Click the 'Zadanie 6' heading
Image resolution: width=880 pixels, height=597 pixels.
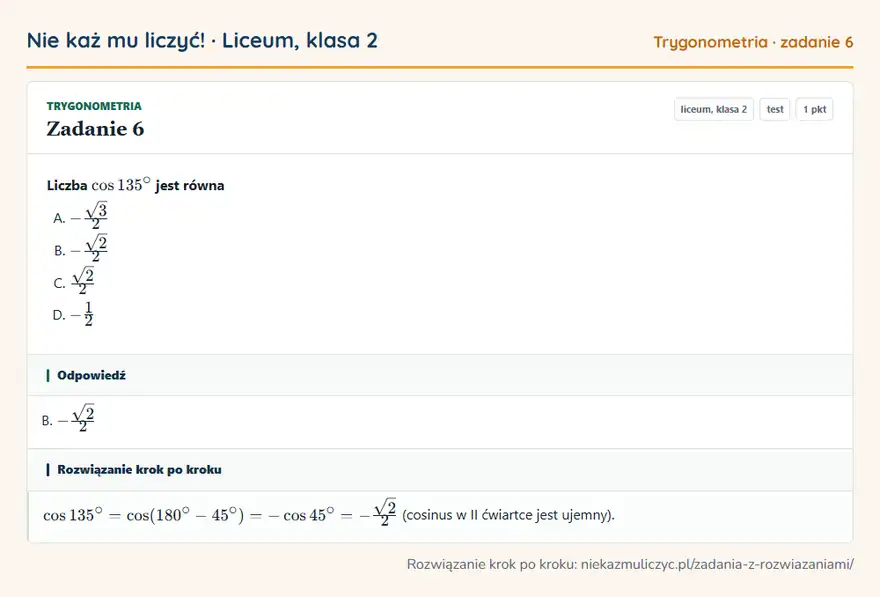pos(95,129)
